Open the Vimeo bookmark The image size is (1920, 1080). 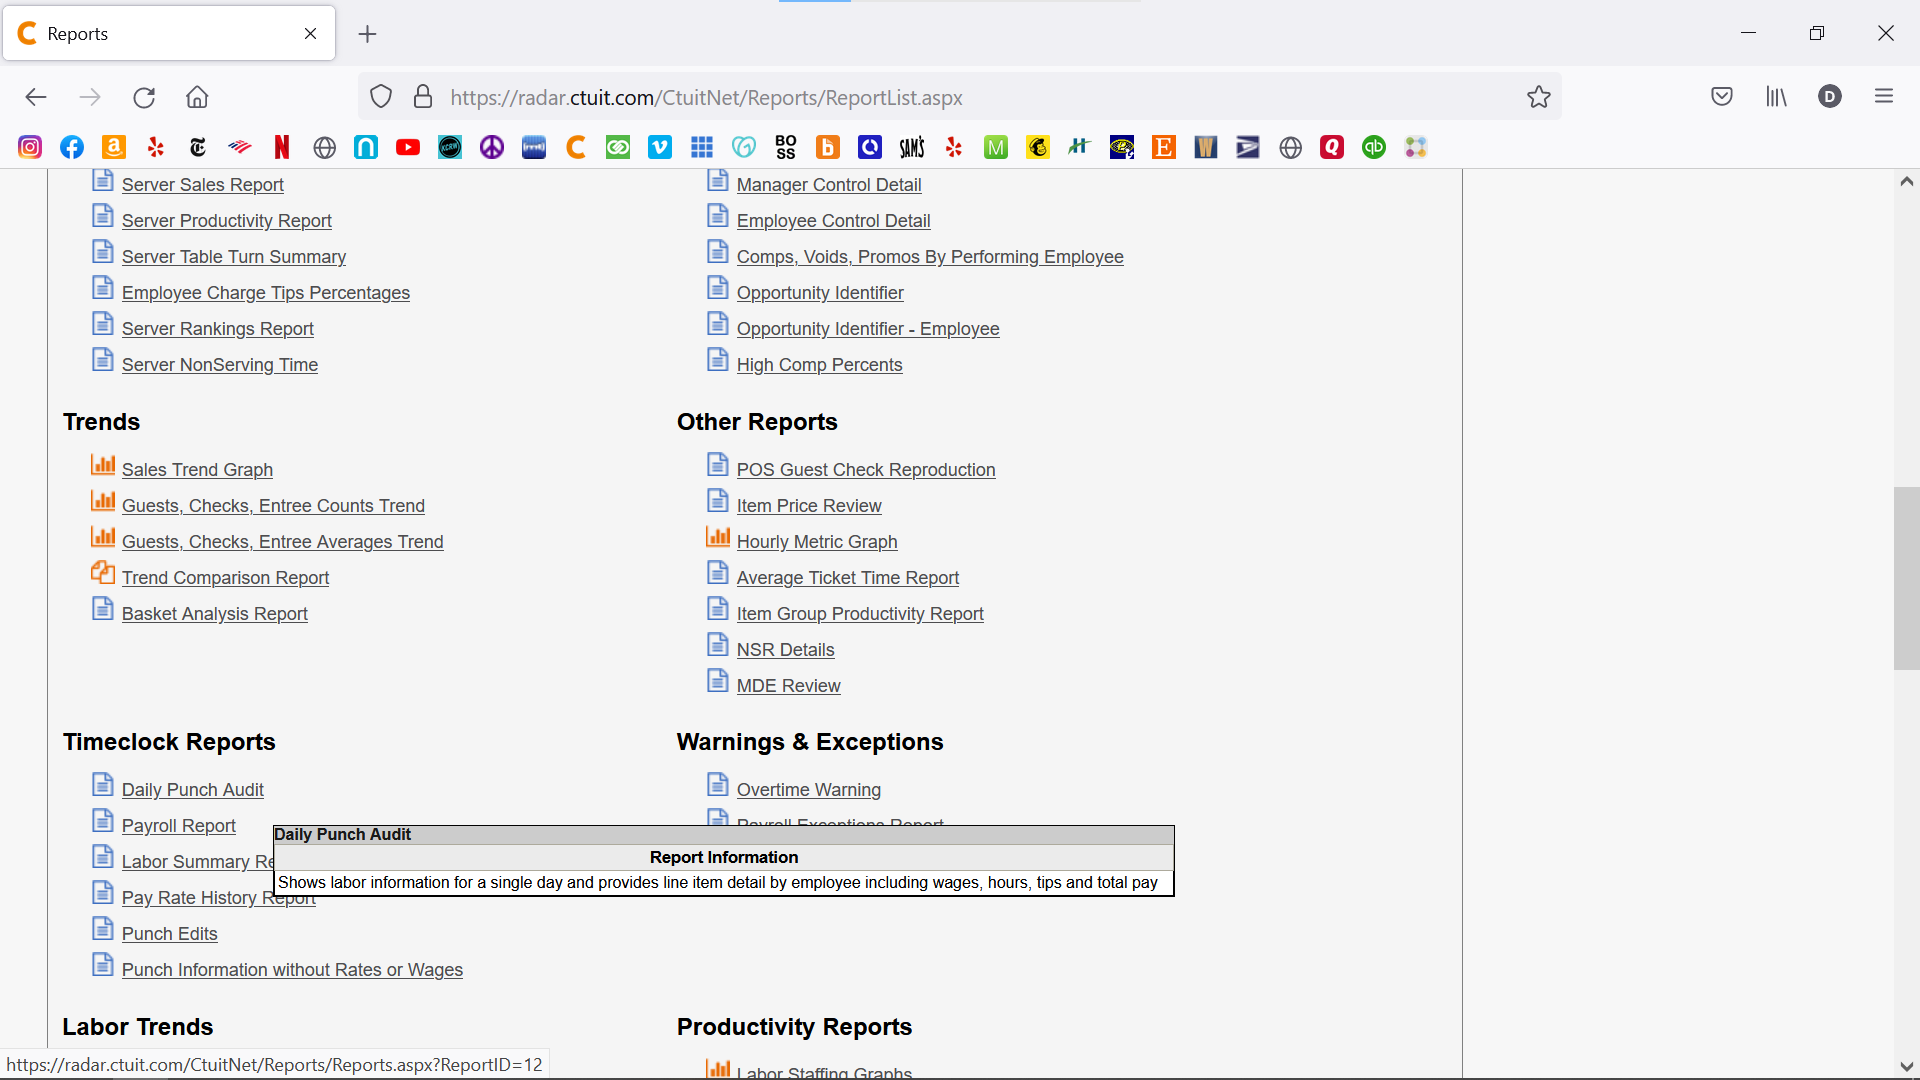point(660,148)
